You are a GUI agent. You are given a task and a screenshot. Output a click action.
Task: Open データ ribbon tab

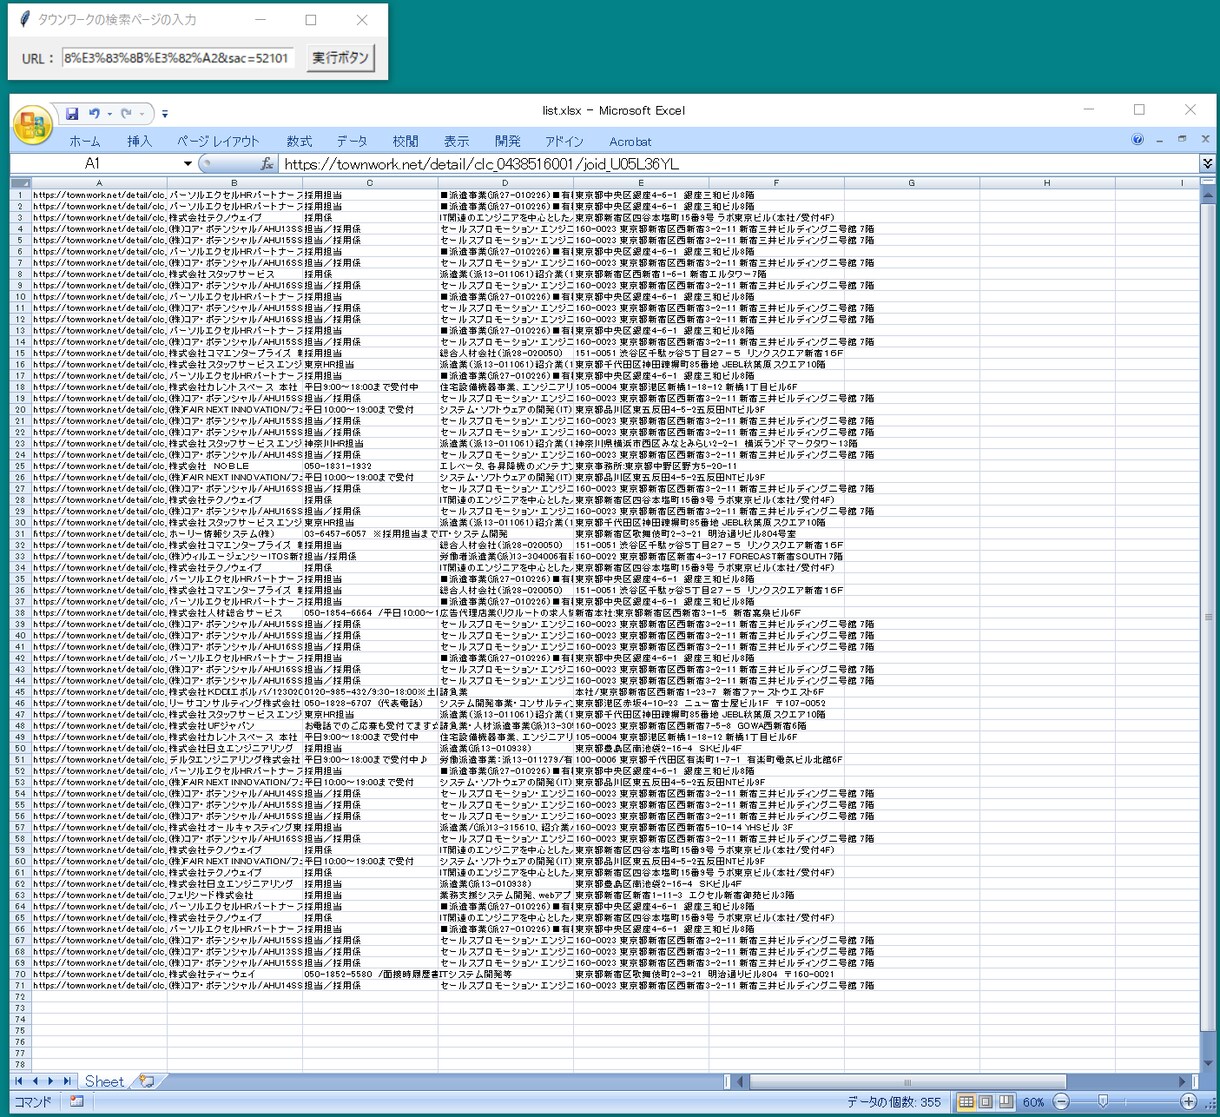[x=352, y=142]
